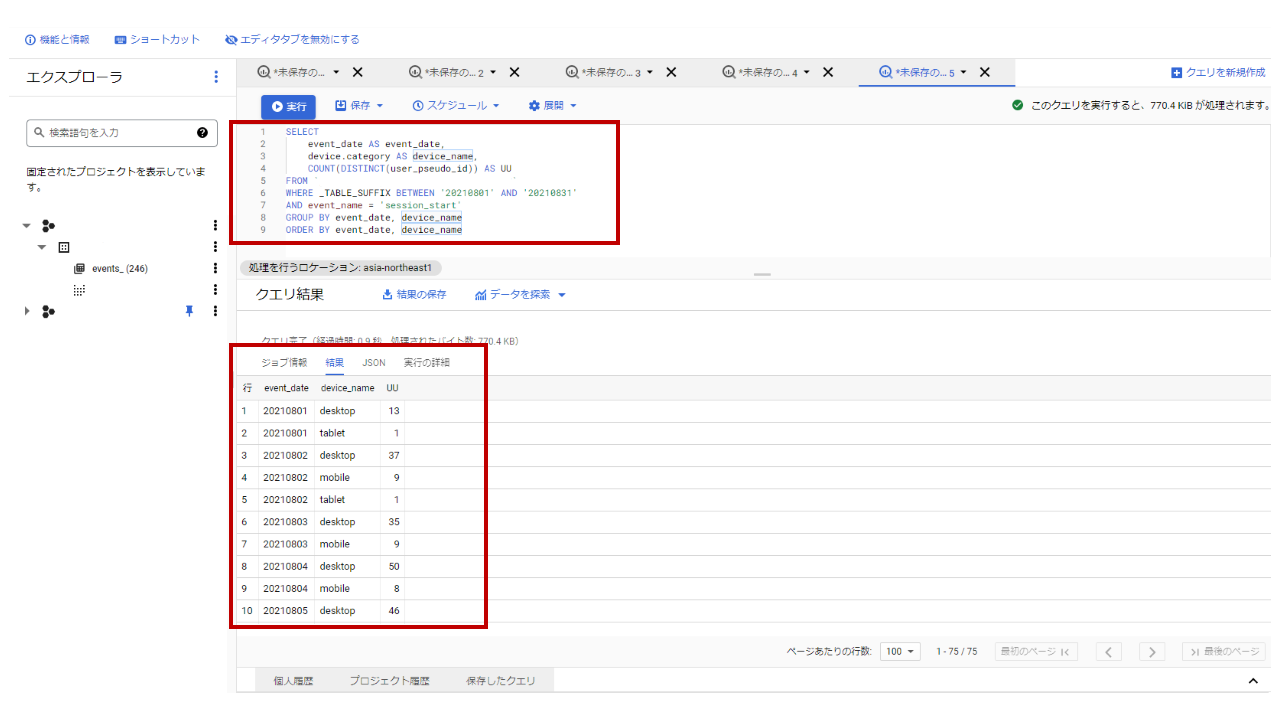Unpin the pinned project in Explorer
The image size is (1280, 720).
coord(189,311)
